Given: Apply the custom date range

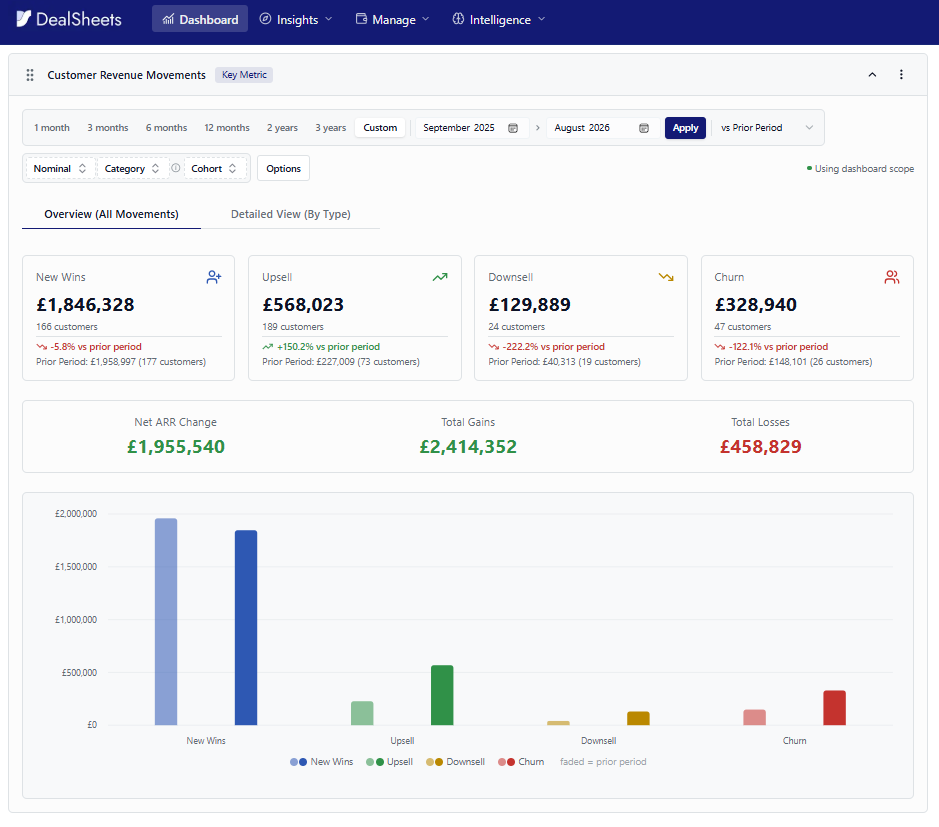Looking at the screenshot, I should coord(685,128).
